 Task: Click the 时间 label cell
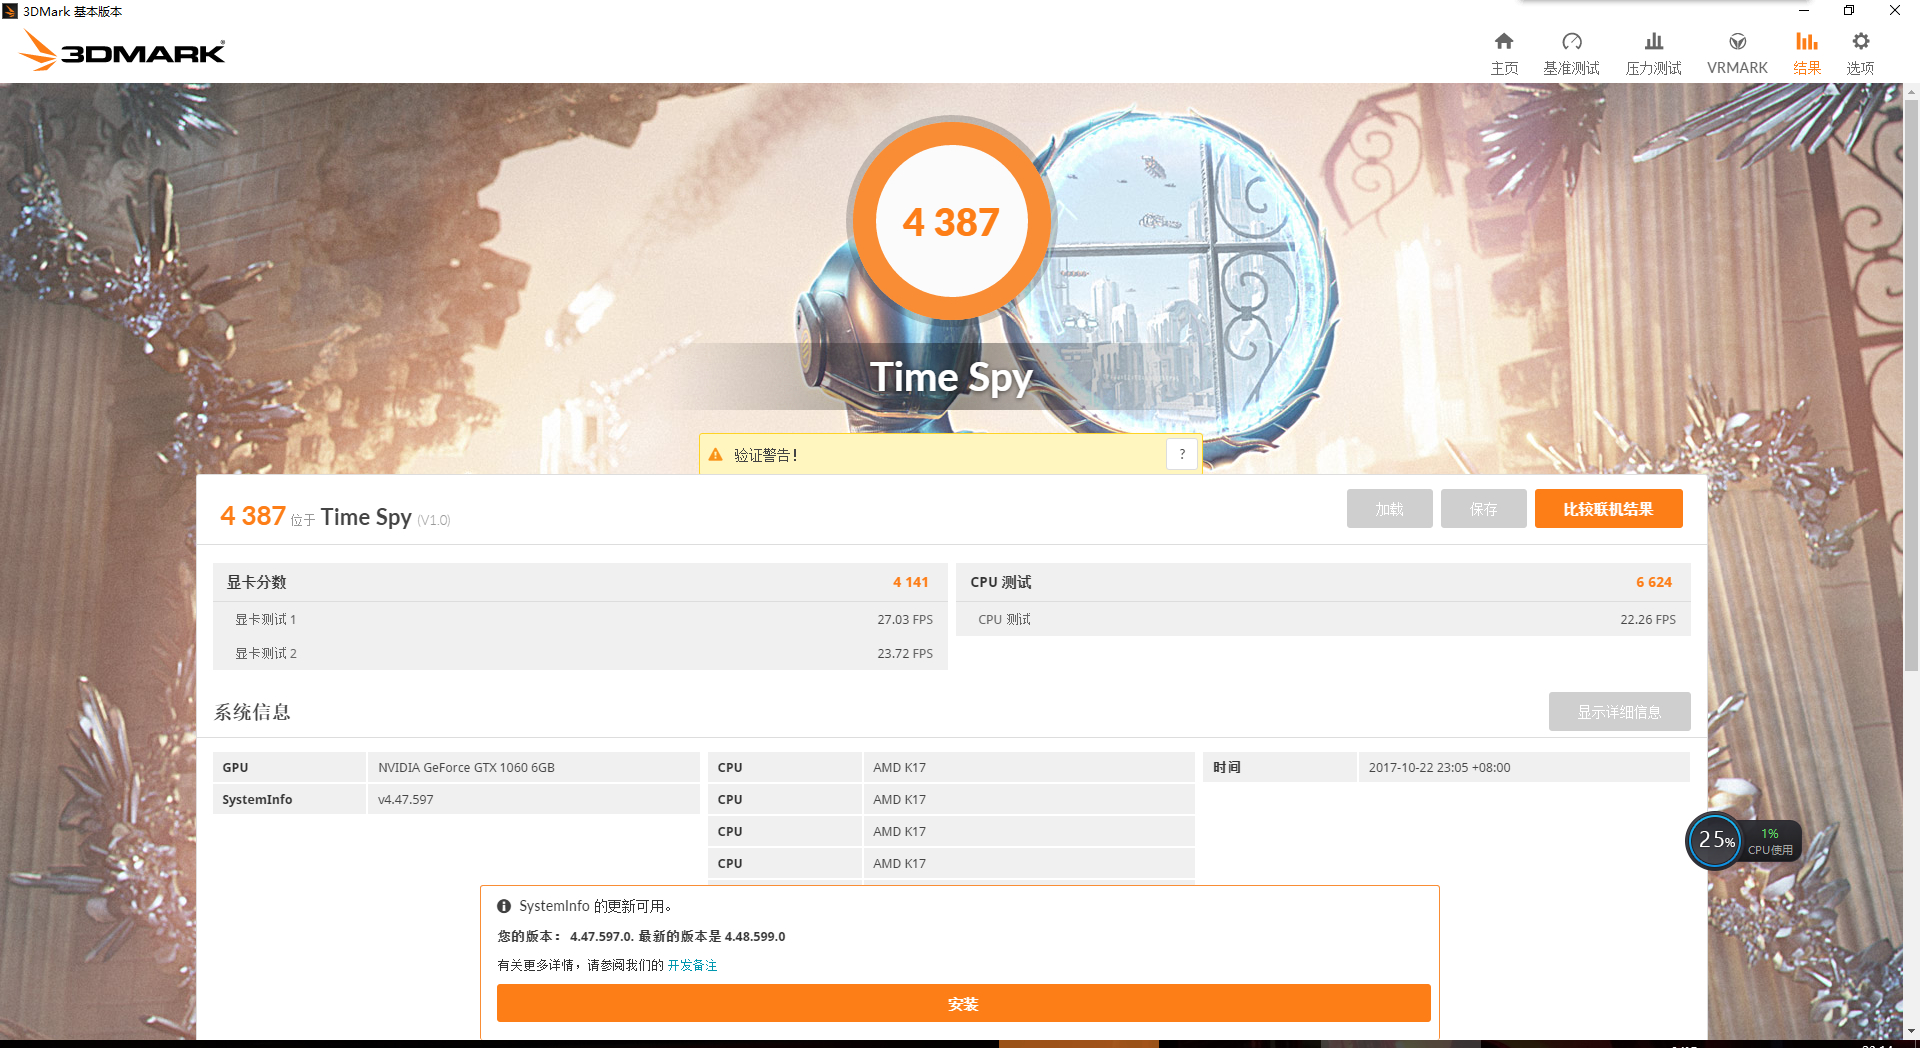[x=1279, y=767]
